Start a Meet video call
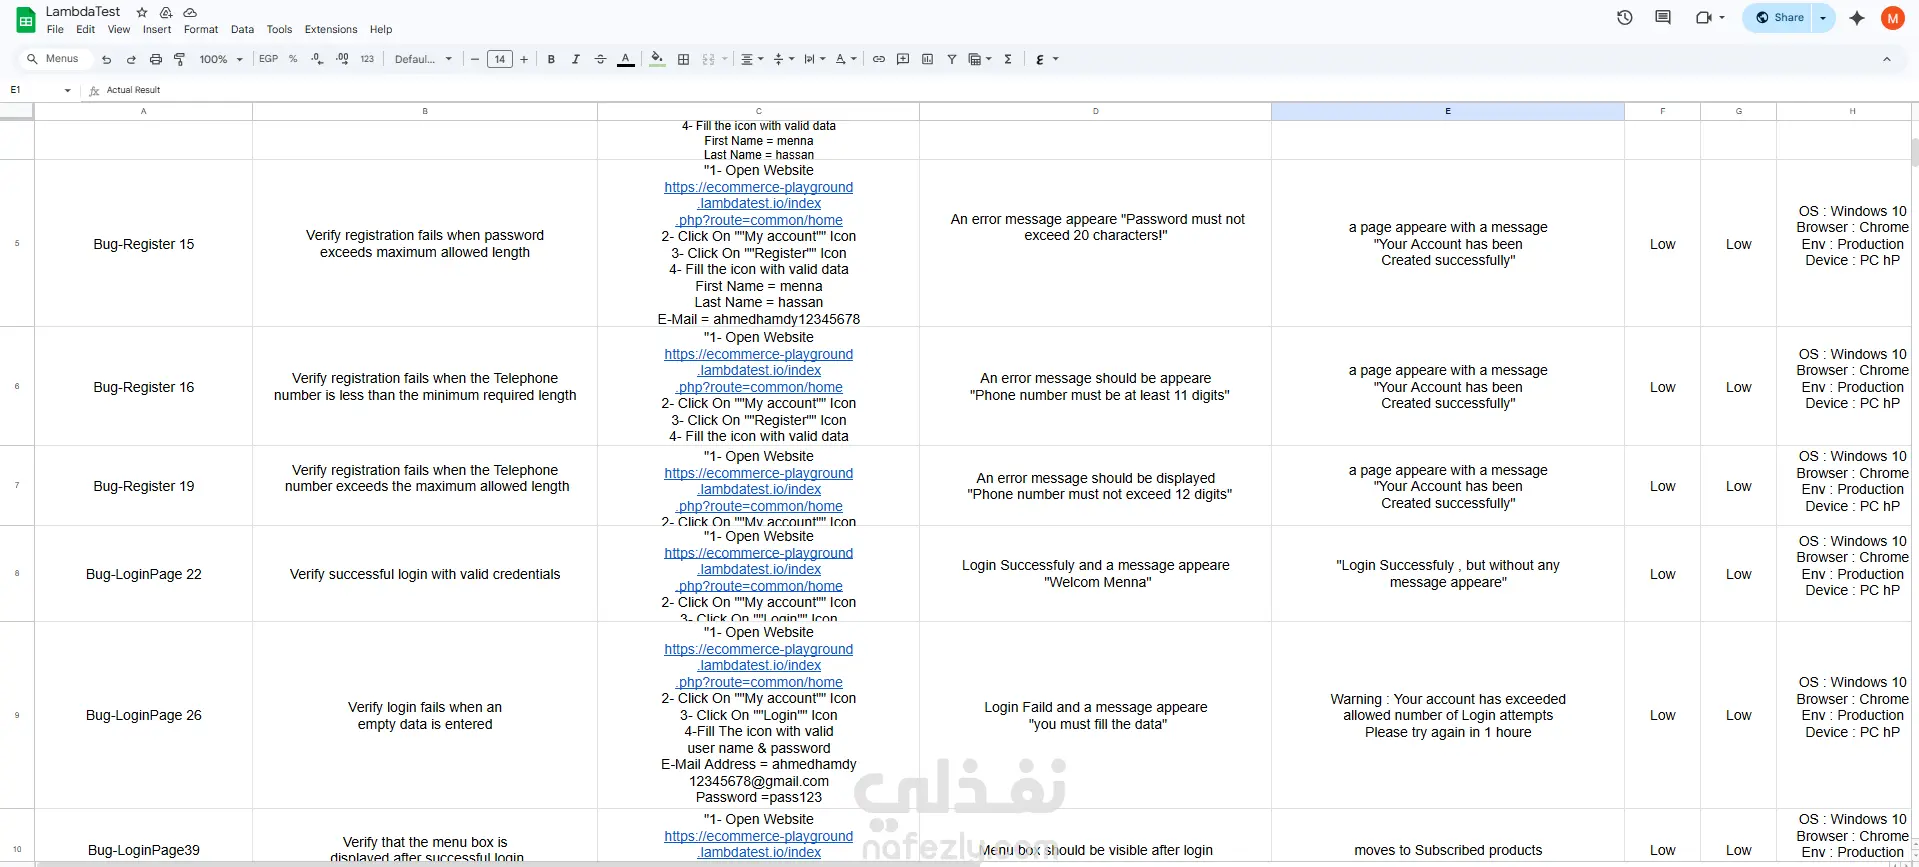The image size is (1919, 867). 1704,17
